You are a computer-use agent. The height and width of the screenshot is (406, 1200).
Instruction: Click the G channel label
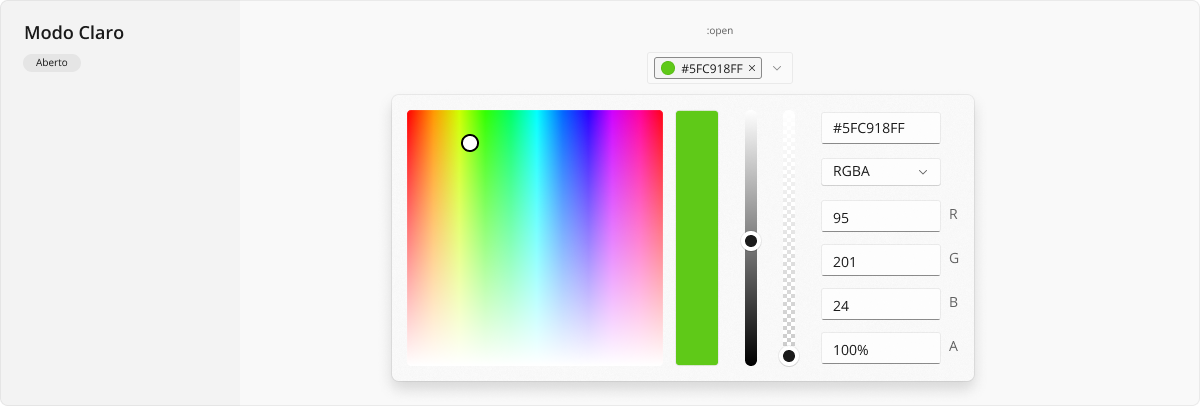tap(954, 258)
